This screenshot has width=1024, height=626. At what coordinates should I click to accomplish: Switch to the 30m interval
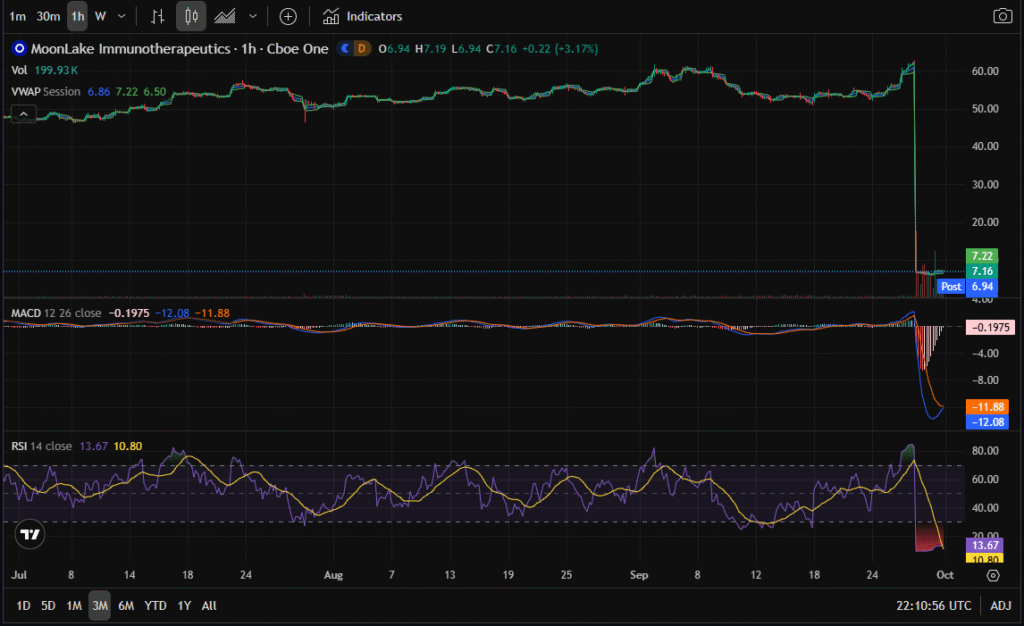48,16
